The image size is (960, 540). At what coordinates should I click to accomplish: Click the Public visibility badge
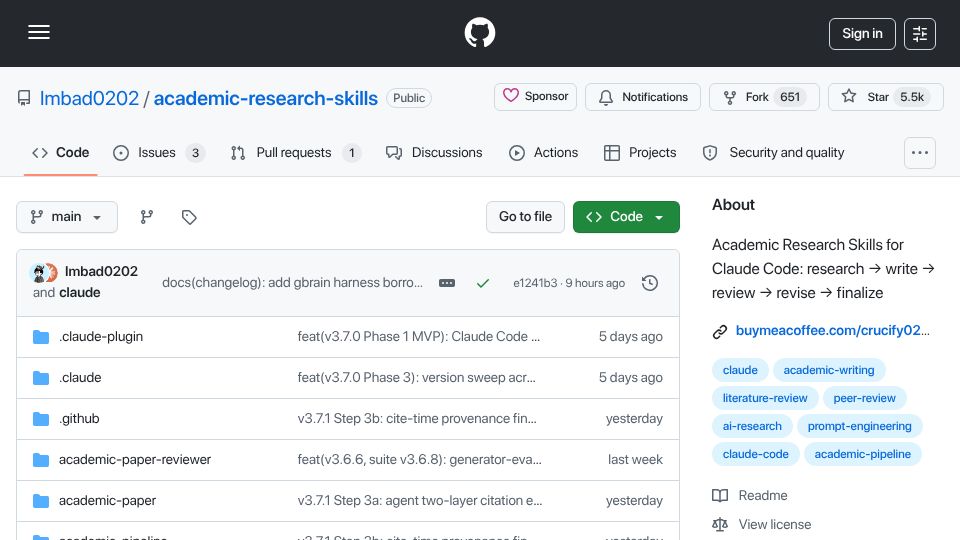click(x=409, y=98)
